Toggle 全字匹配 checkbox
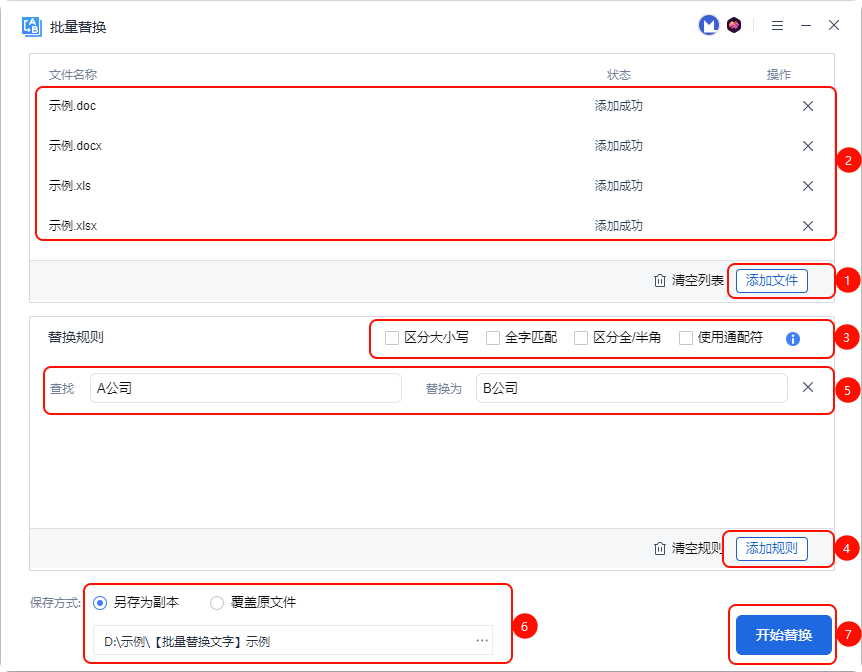862x672 pixels. pos(493,338)
